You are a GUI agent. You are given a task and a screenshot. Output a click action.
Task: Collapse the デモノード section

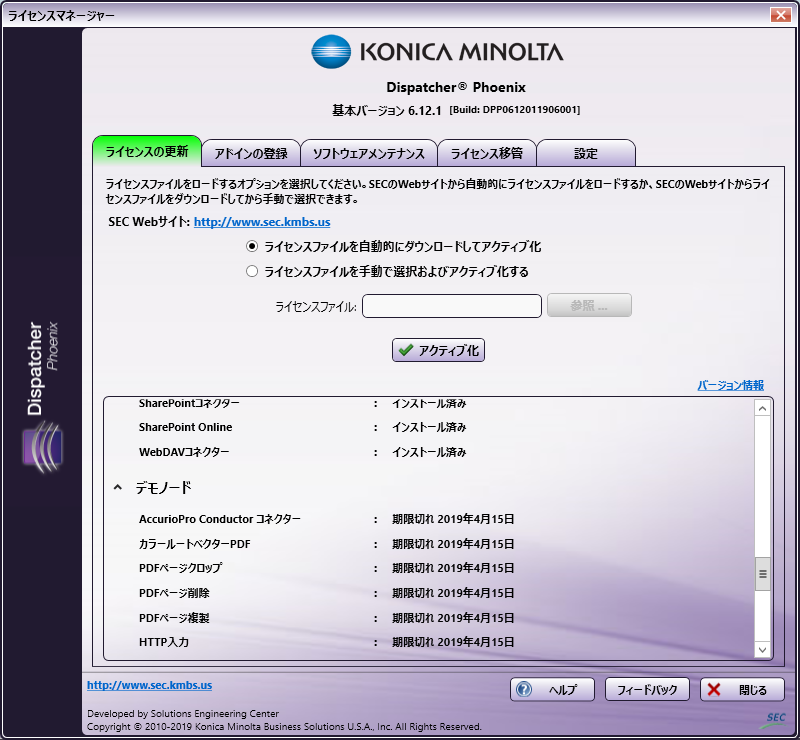(x=118, y=488)
